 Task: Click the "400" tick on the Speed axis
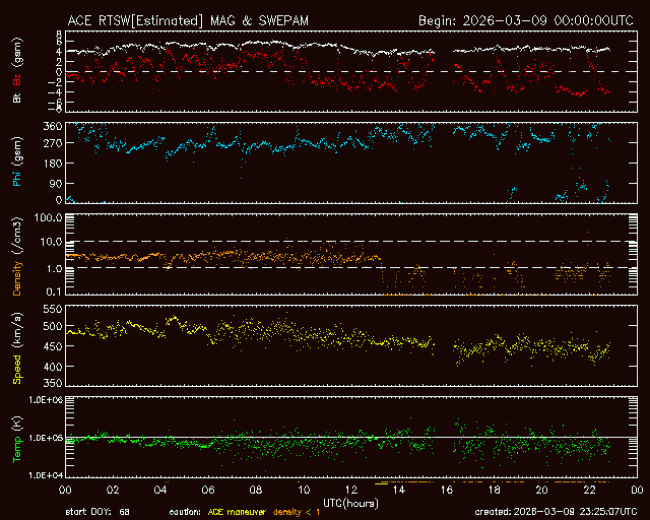coord(53,367)
